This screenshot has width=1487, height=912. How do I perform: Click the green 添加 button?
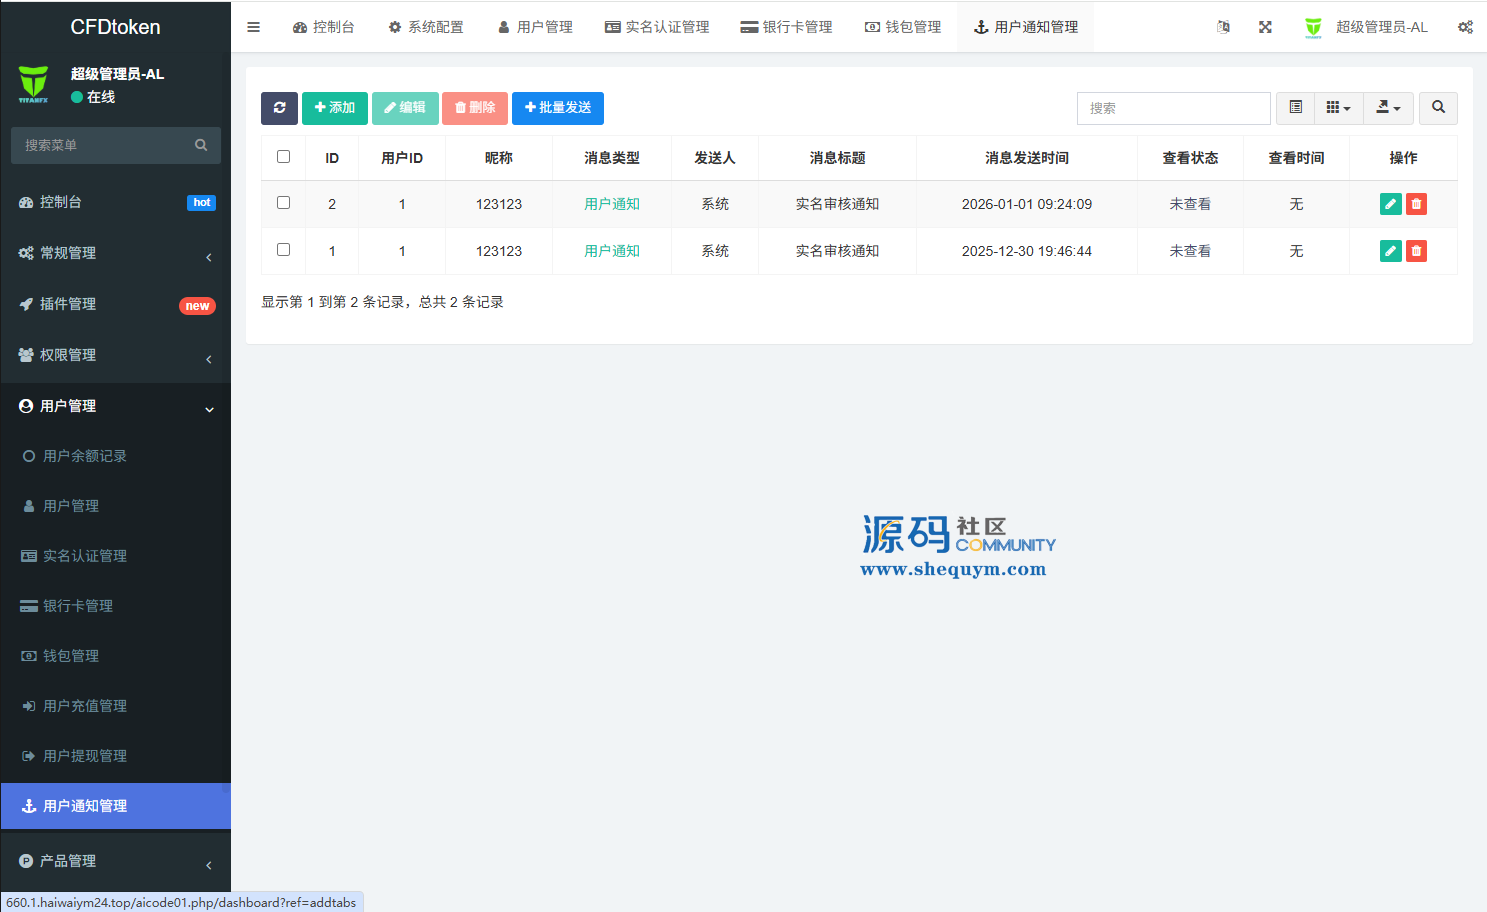coord(335,108)
